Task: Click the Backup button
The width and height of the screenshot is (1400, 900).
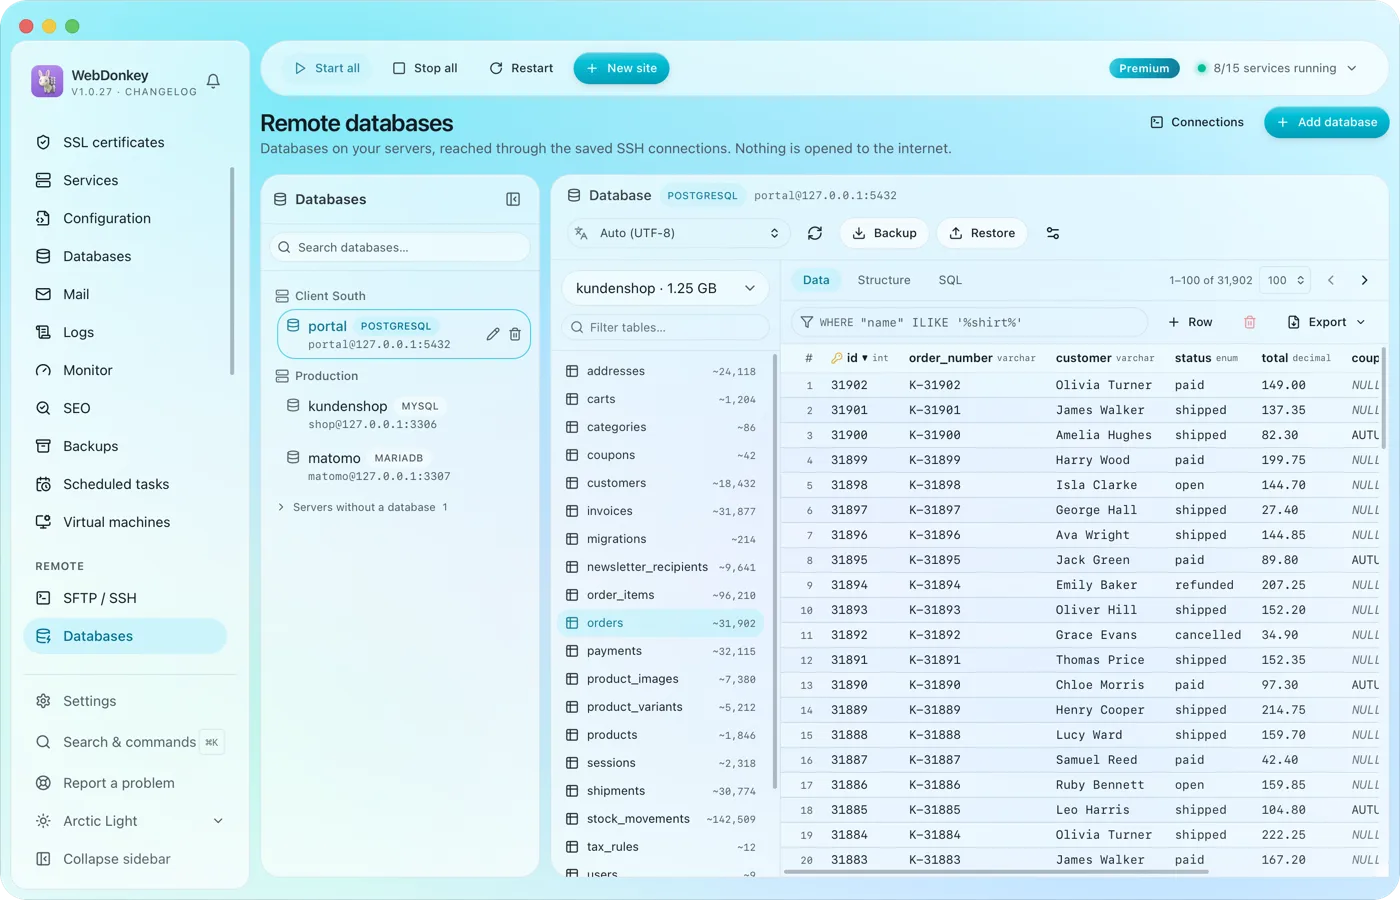Action: pos(884,233)
